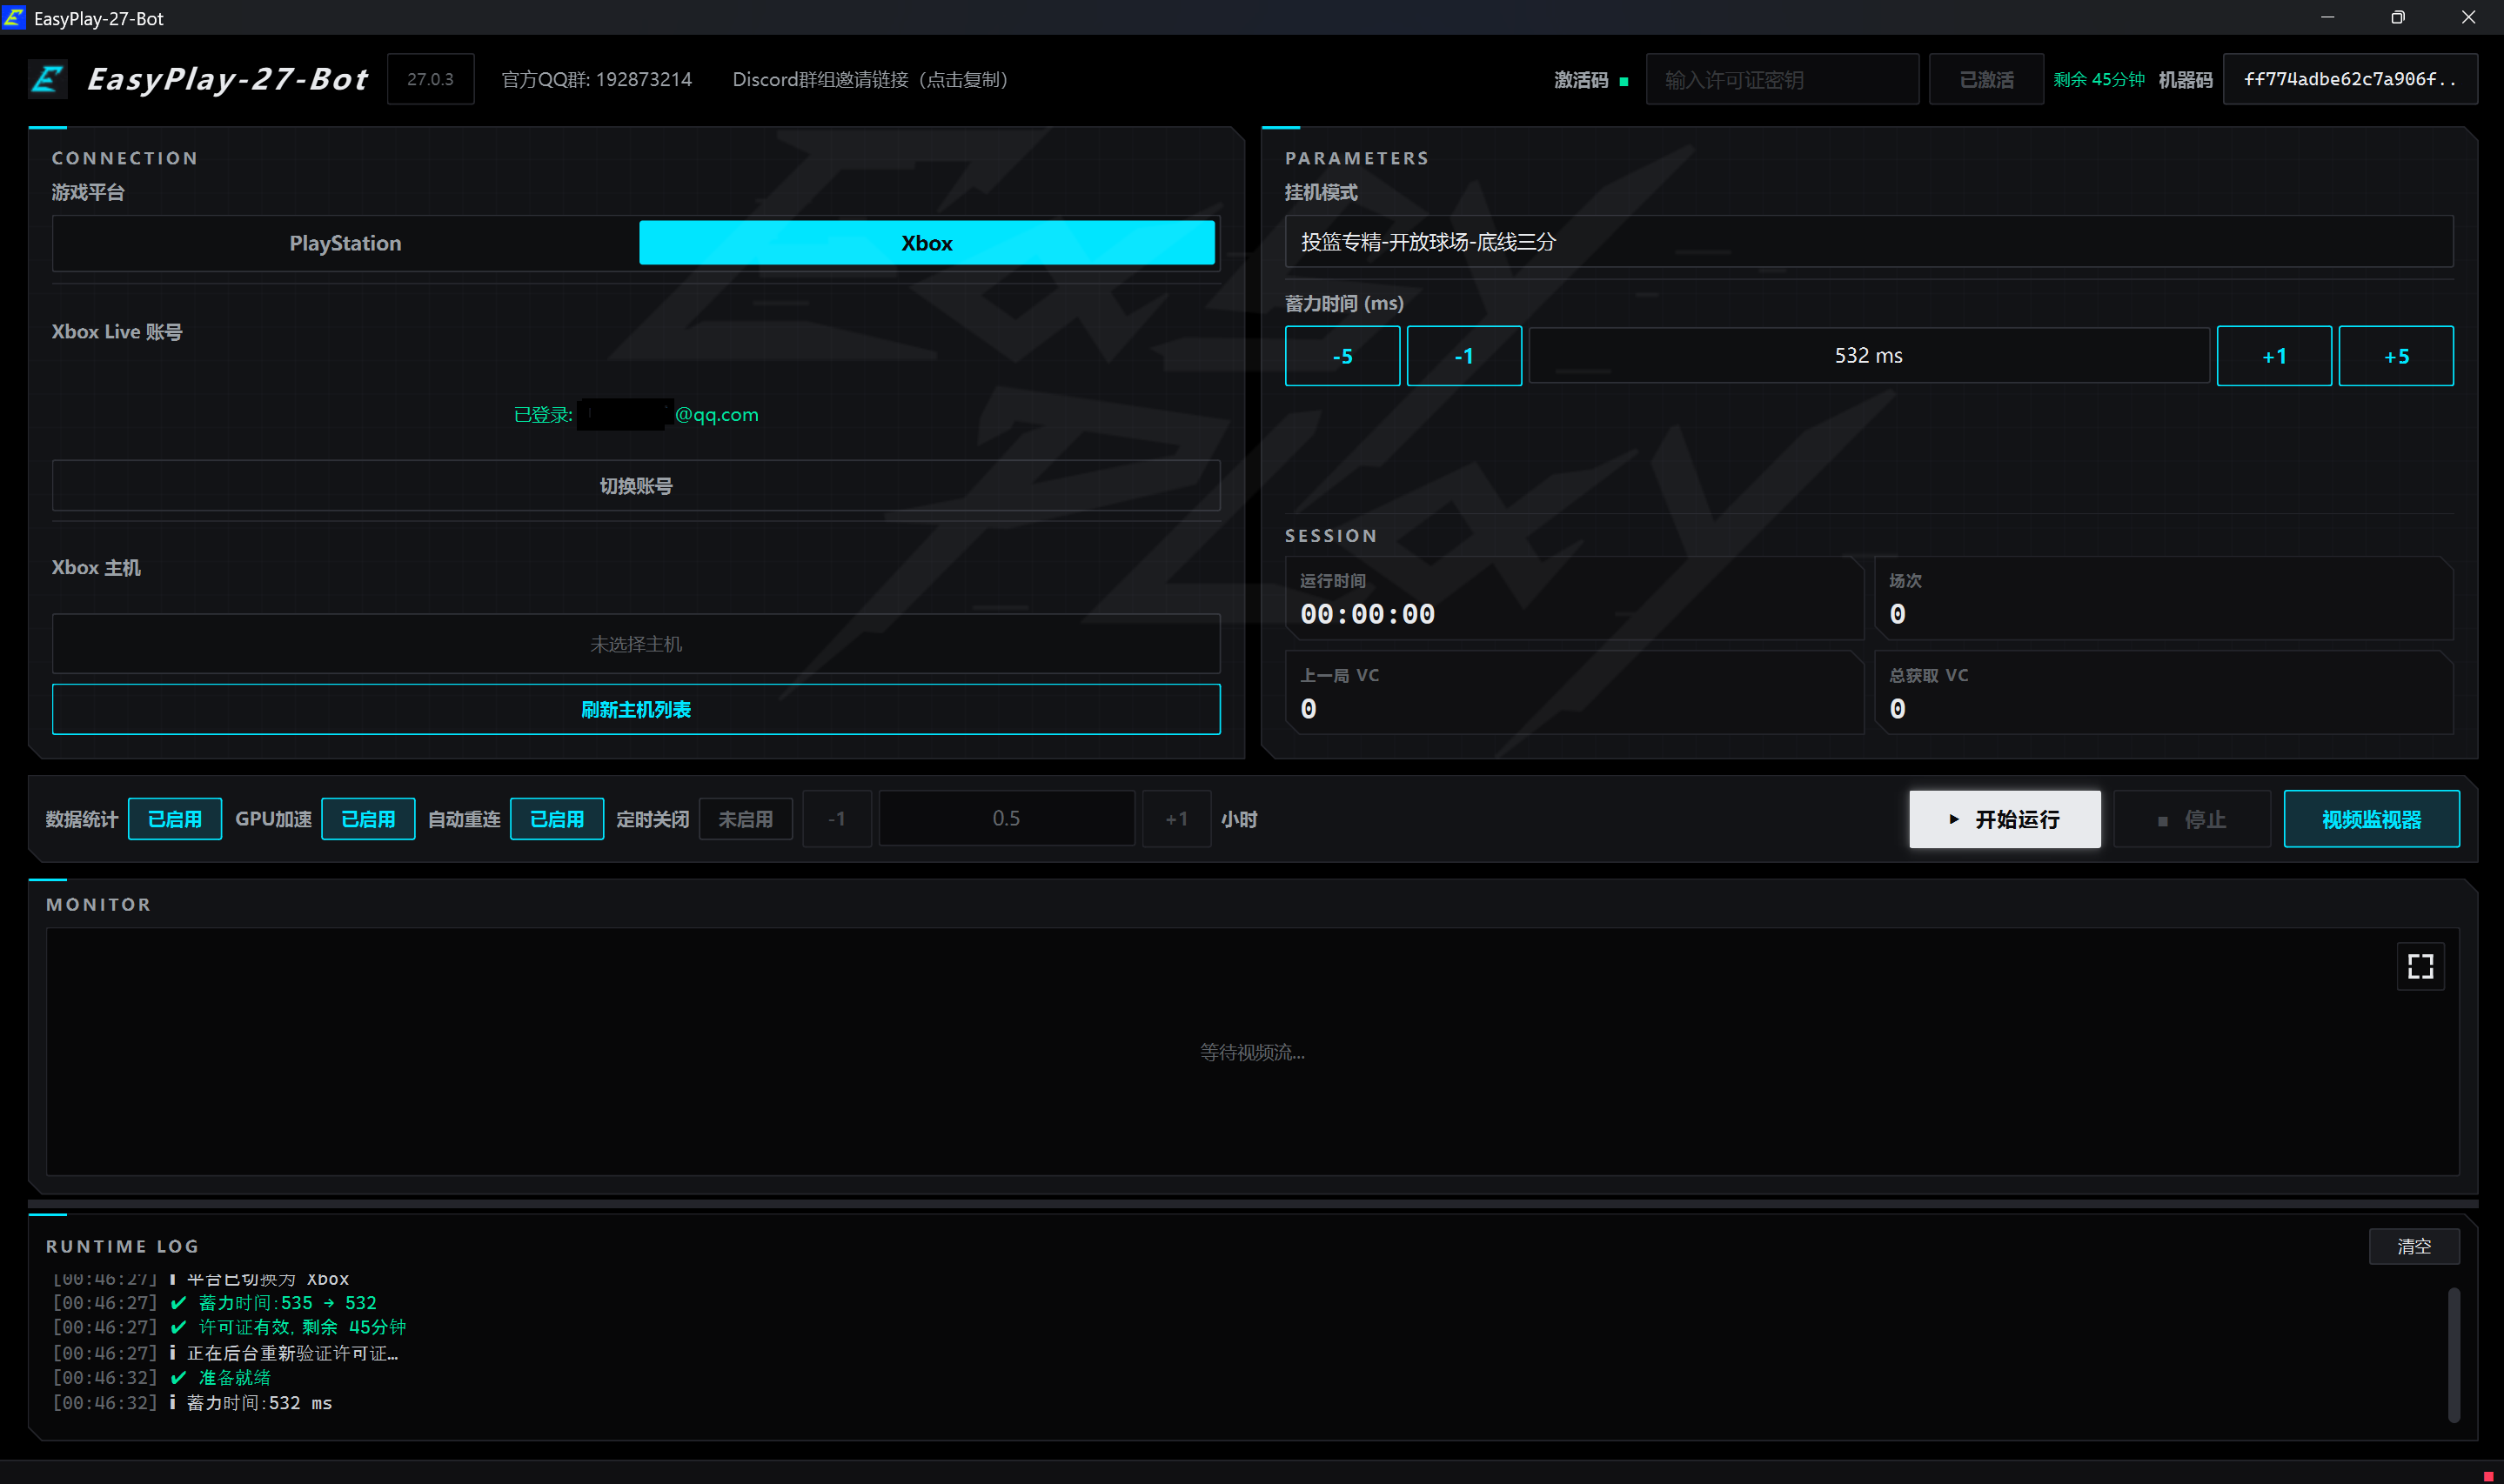
Task: Click the EasyPlay logo icon in header
Action: [48, 79]
